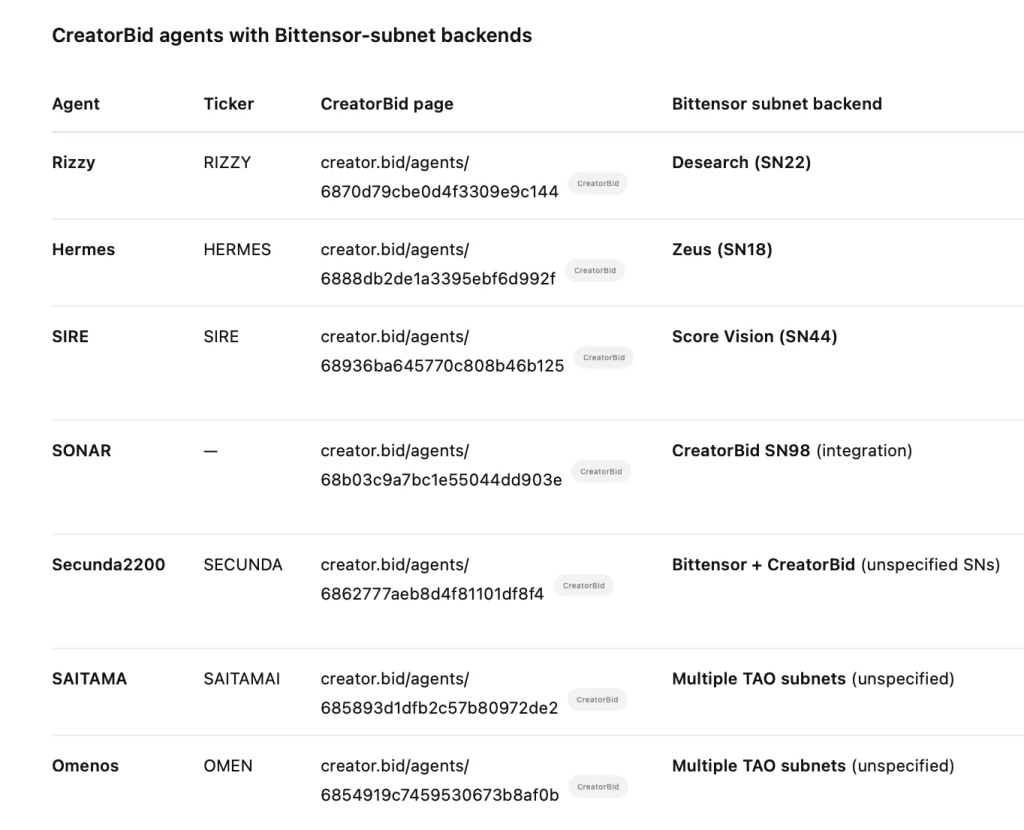The height and width of the screenshot is (830, 1024).
Task: Click the CreatorBid source badge in Omenos row
Action: [x=598, y=786]
